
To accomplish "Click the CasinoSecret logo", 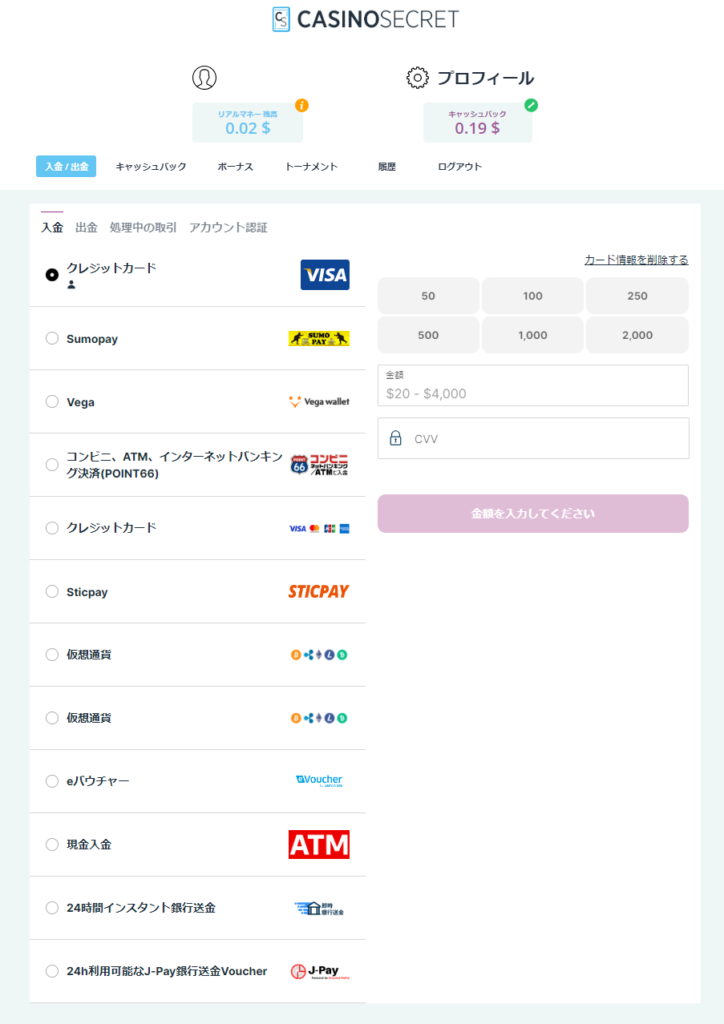I will (x=365, y=20).
